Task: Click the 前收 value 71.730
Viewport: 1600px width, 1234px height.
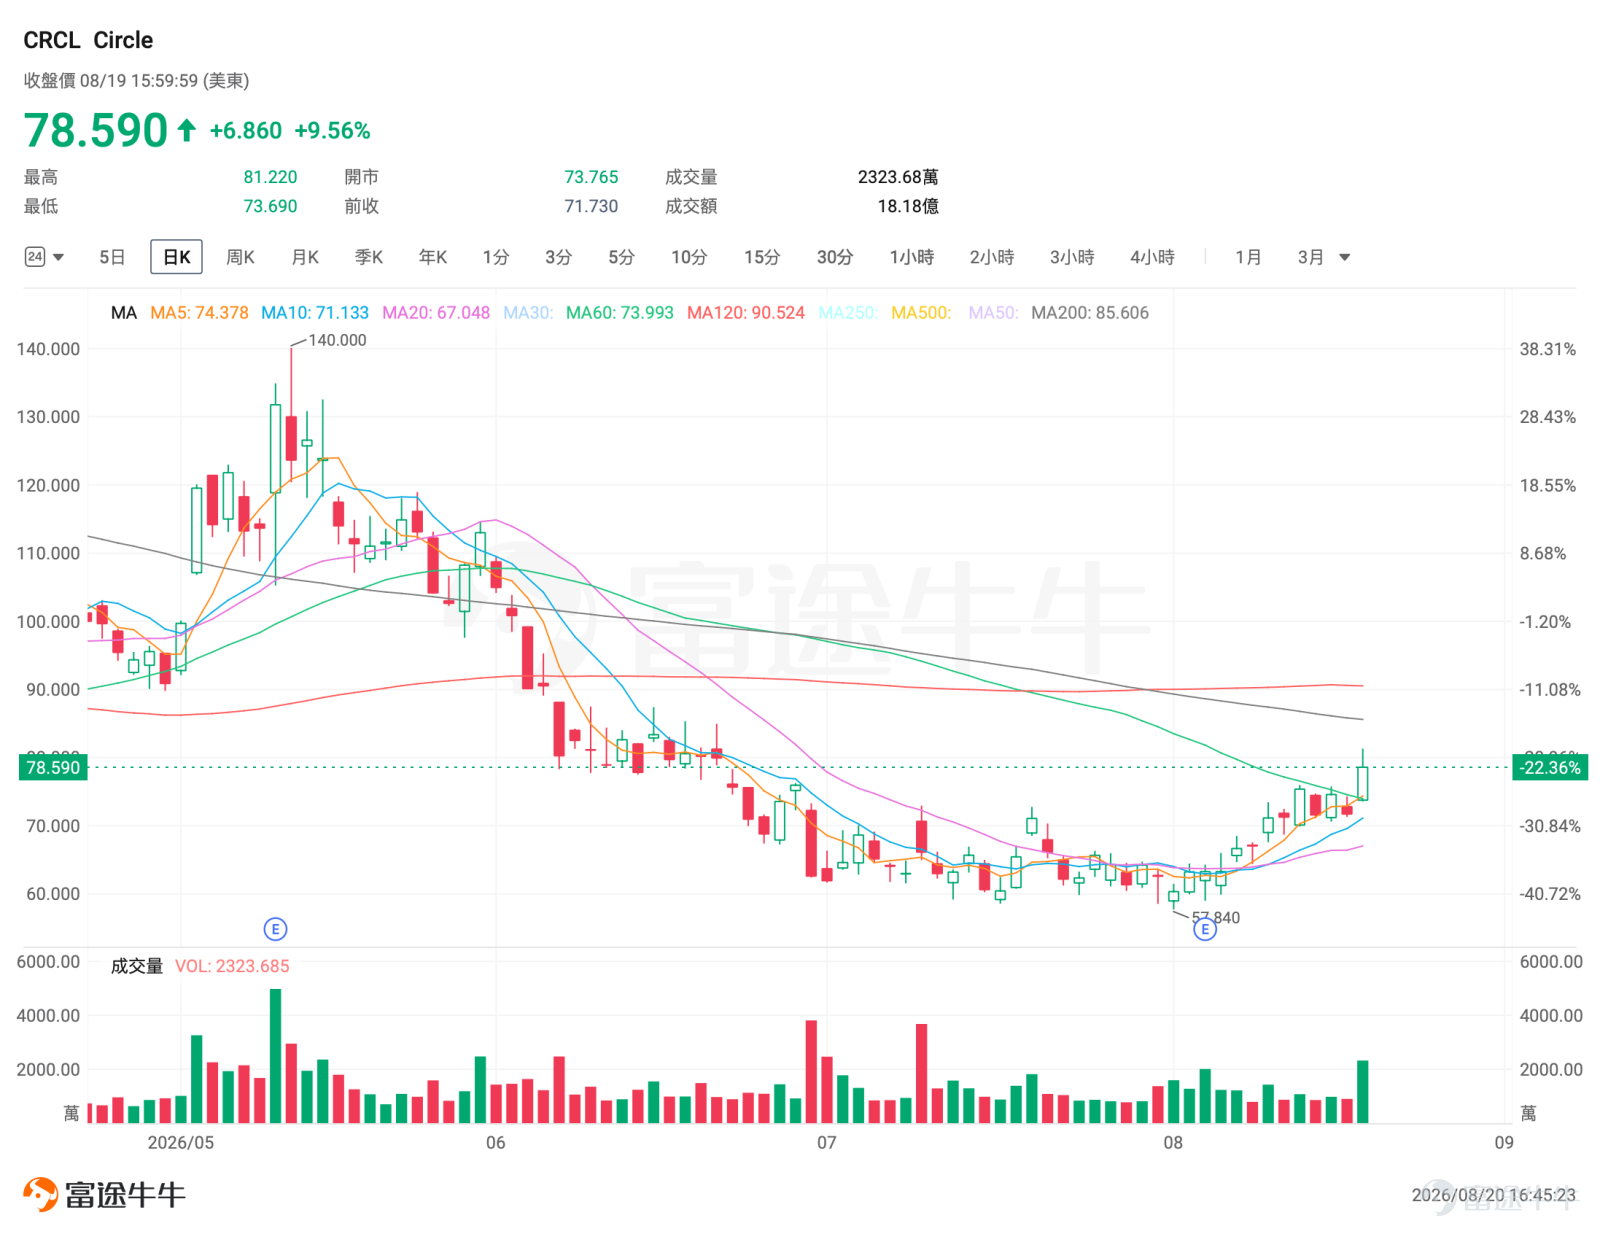Action: pos(591,206)
